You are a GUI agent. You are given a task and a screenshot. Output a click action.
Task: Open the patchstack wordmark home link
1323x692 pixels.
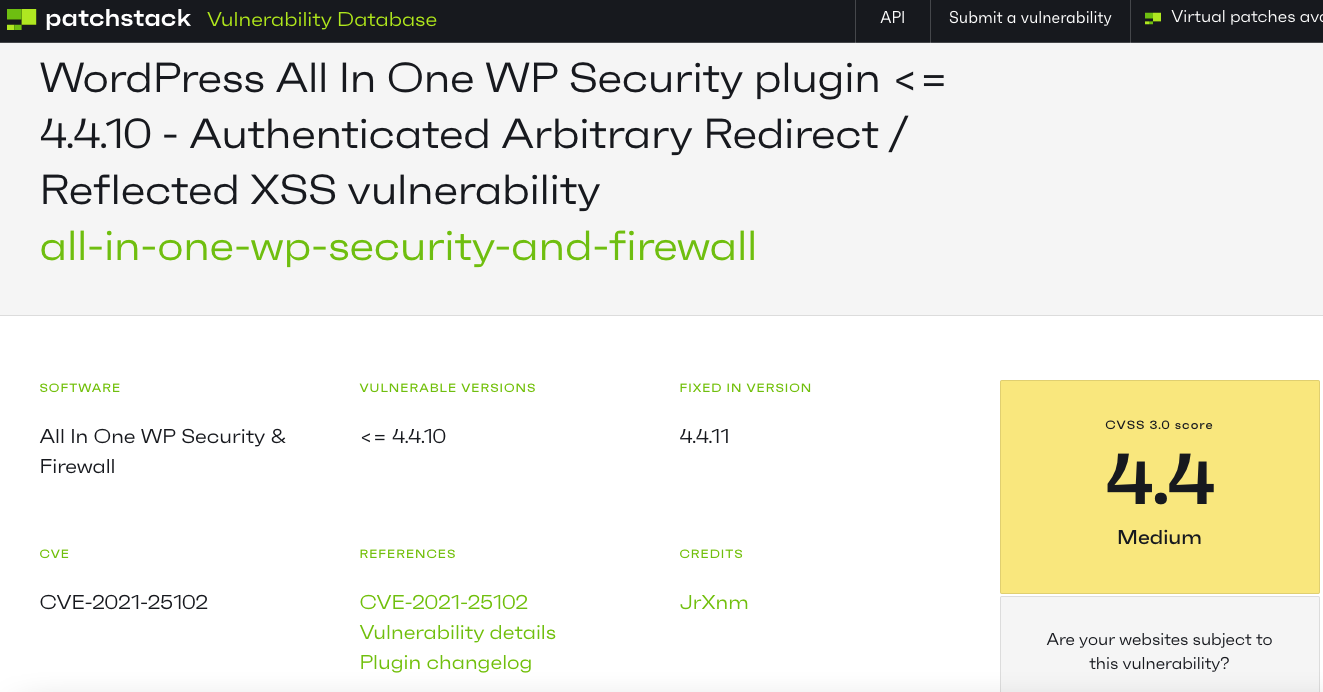coord(118,18)
